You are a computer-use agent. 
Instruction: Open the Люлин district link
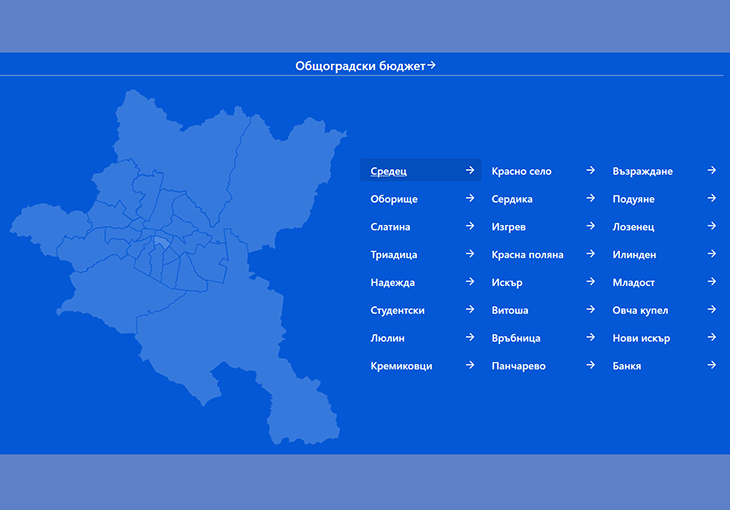(387, 338)
